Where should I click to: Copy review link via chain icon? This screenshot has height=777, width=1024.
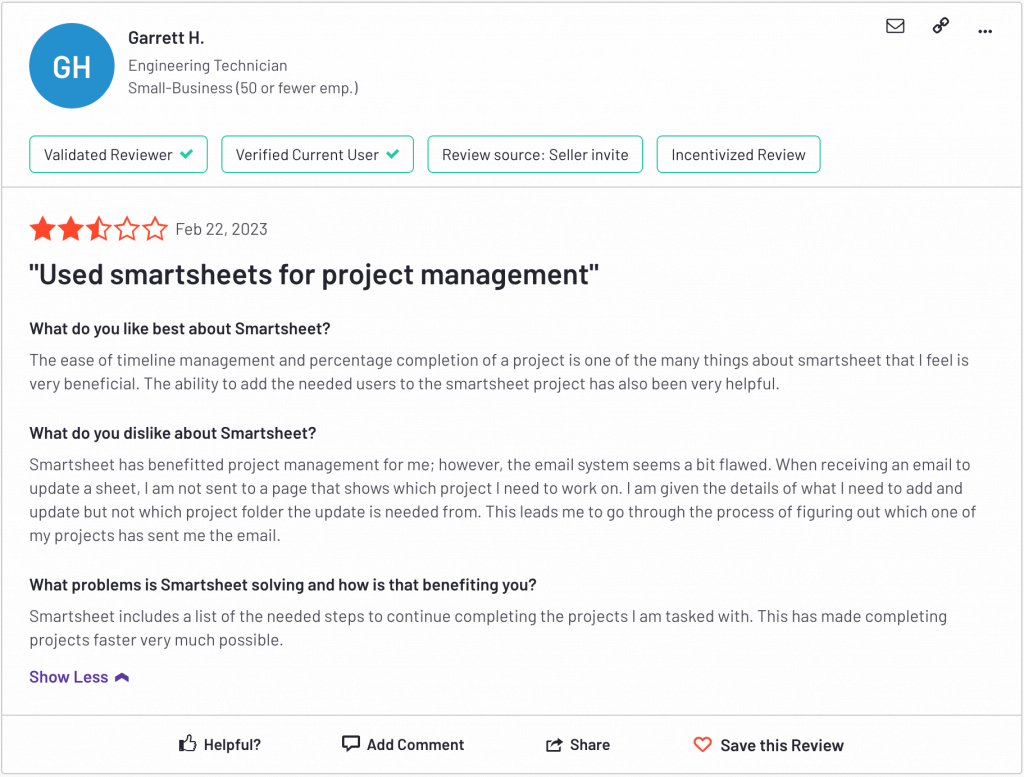coord(940,25)
